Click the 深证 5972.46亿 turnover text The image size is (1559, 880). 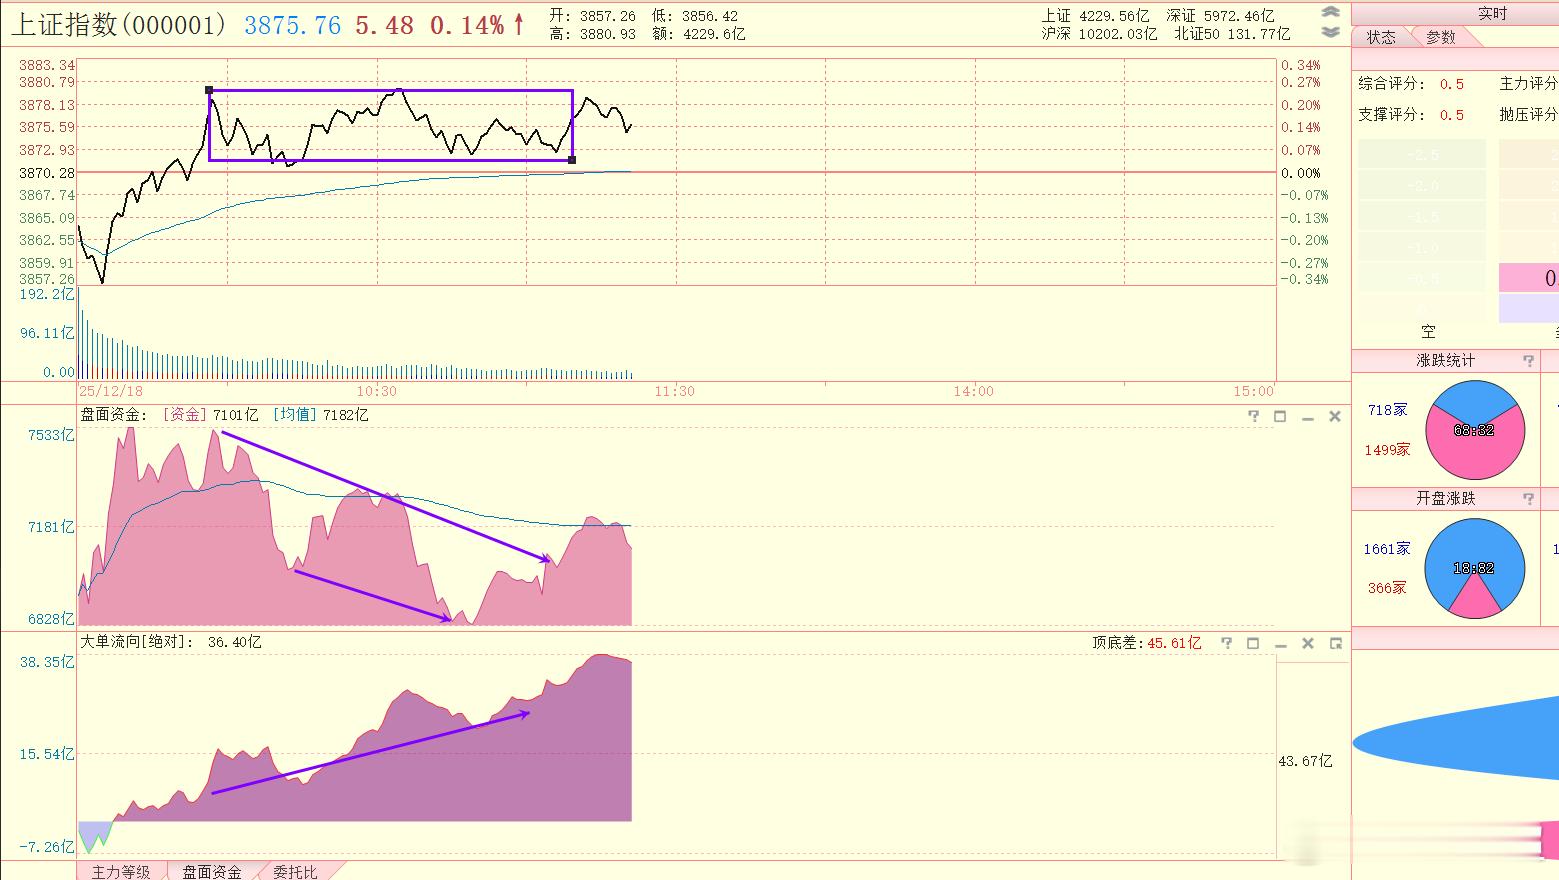point(1220,16)
